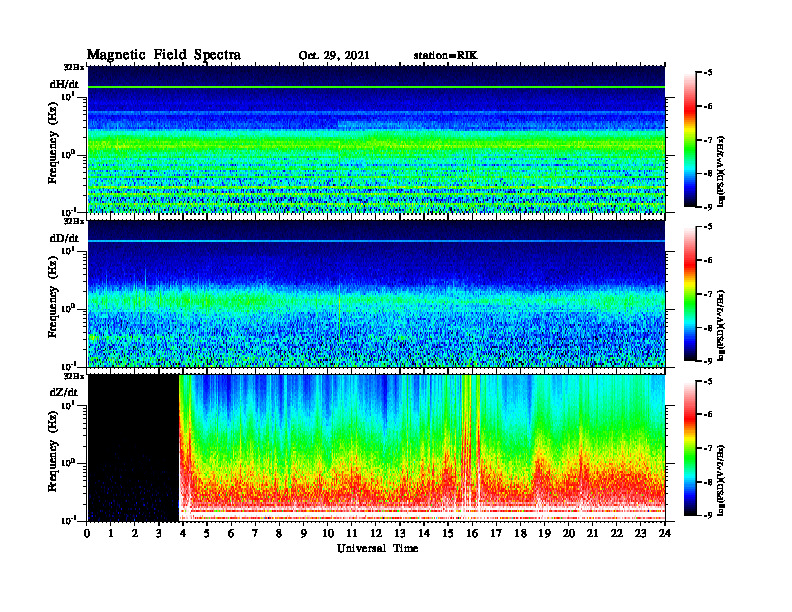The image size is (792, 612).
Task: Click hour "12" on the time axis
Action: (x=376, y=534)
